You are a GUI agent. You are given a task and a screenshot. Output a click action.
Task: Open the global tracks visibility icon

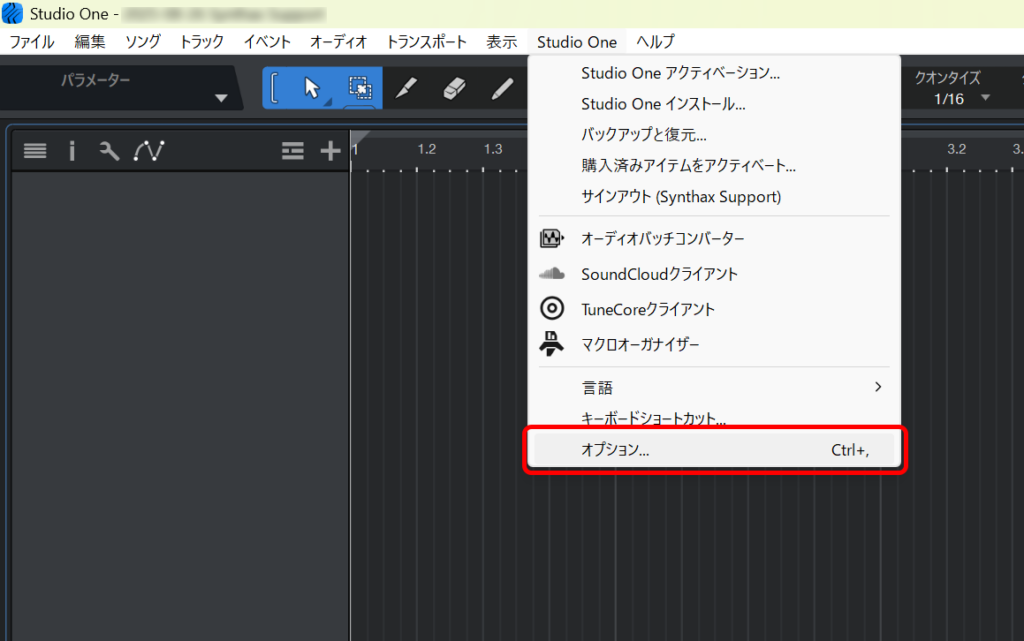pos(292,151)
